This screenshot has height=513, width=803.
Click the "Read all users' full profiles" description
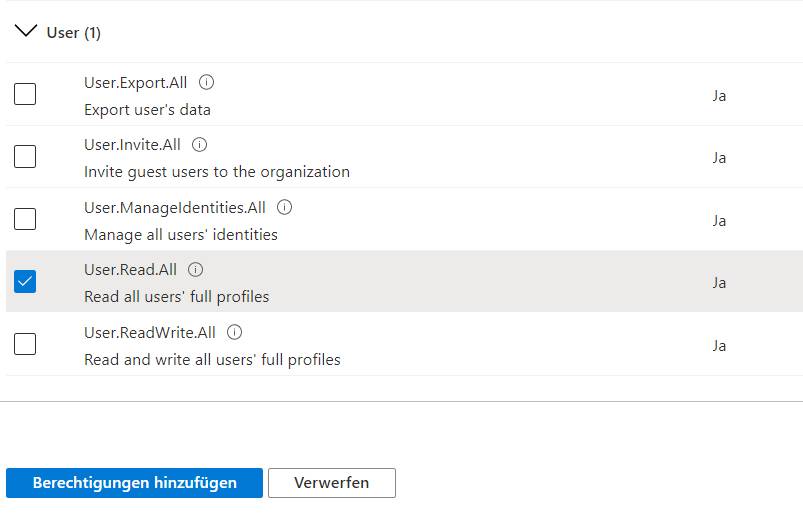click(x=177, y=297)
